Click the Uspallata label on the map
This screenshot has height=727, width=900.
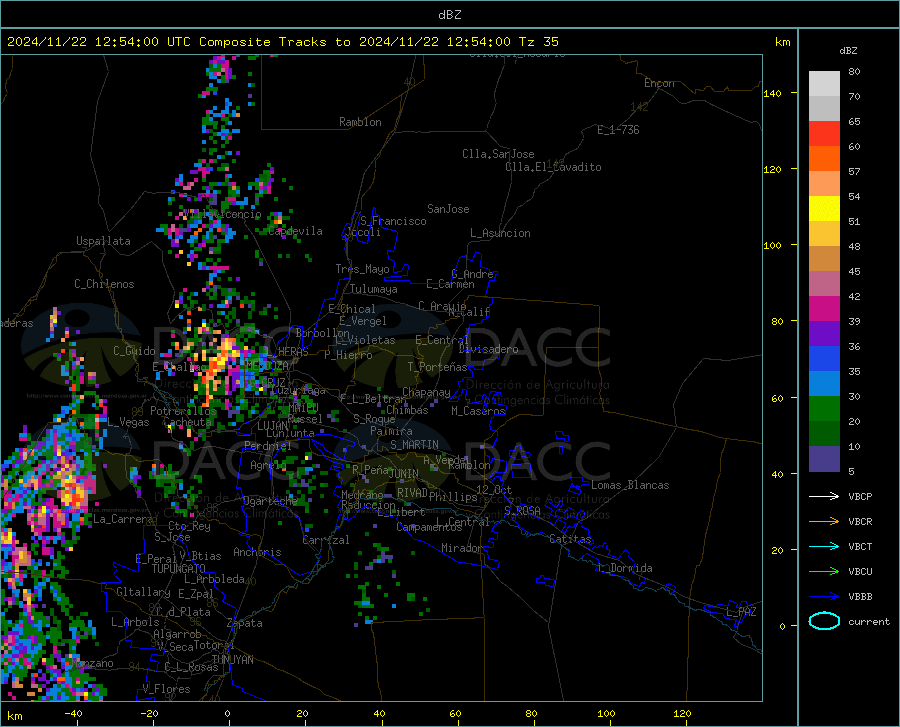point(103,241)
